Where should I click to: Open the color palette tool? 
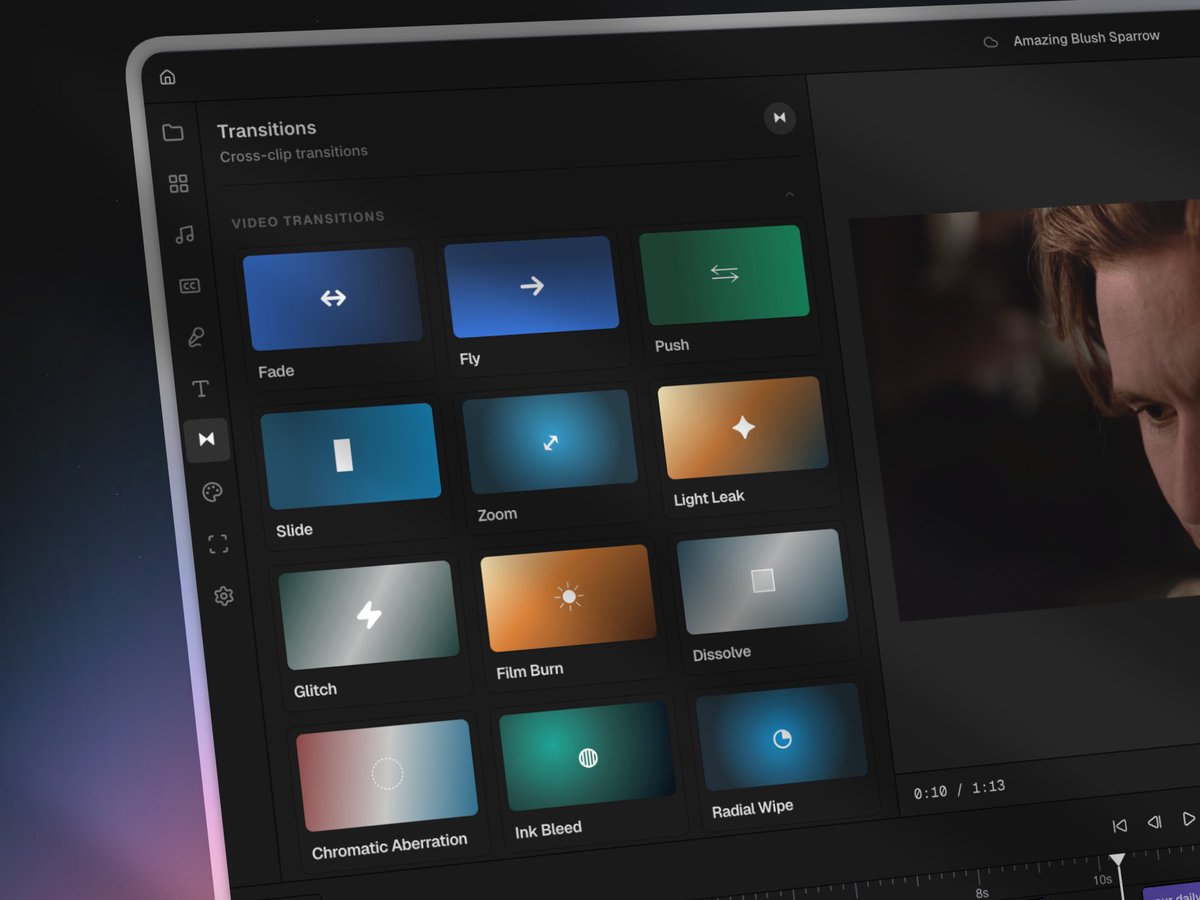click(x=213, y=490)
